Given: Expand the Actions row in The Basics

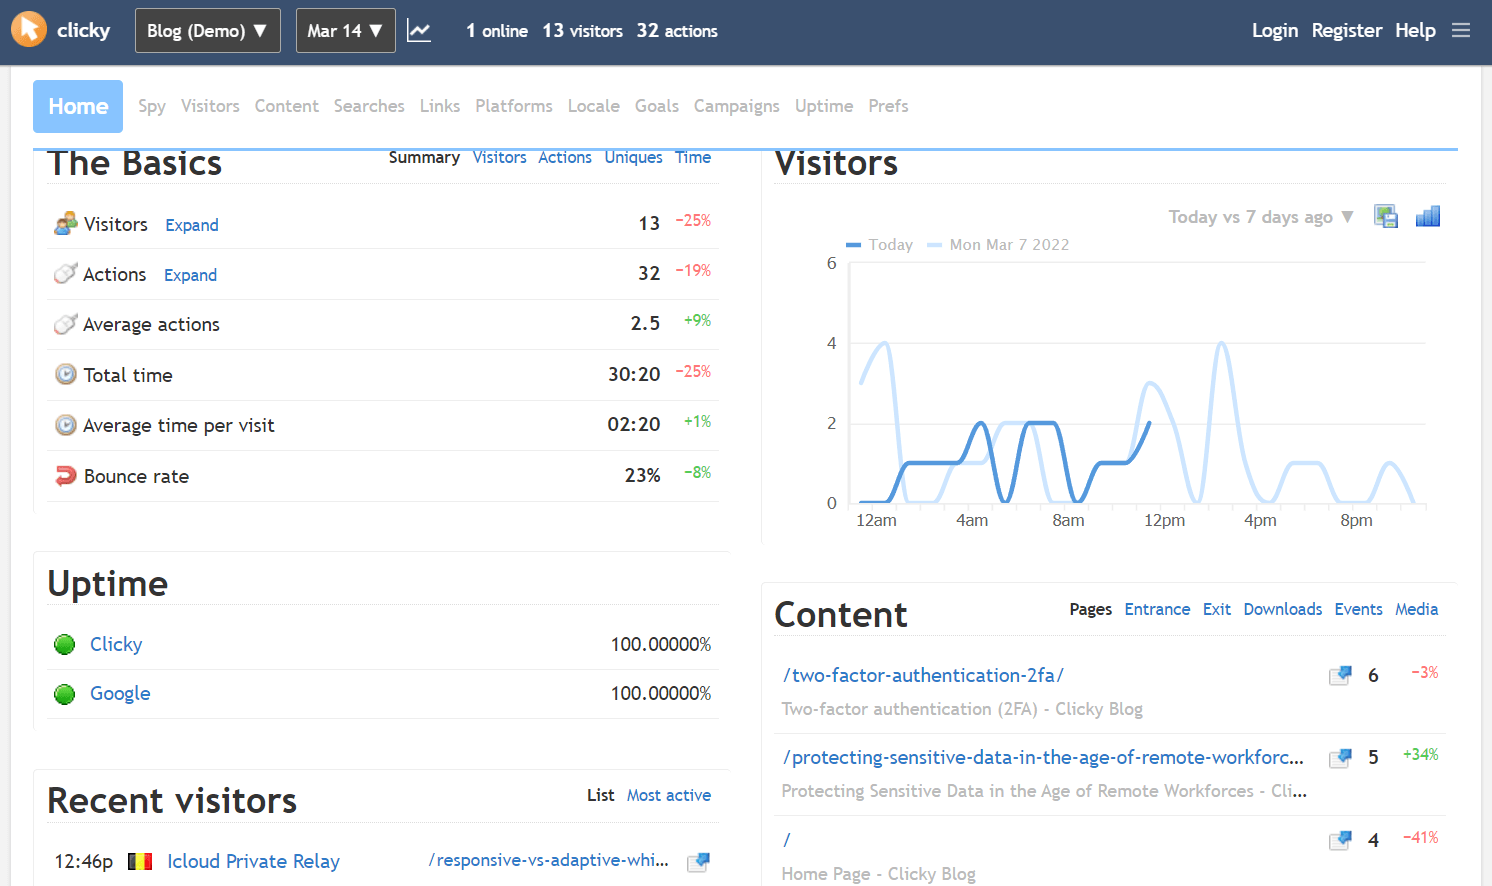Looking at the screenshot, I should pyautogui.click(x=190, y=274).
